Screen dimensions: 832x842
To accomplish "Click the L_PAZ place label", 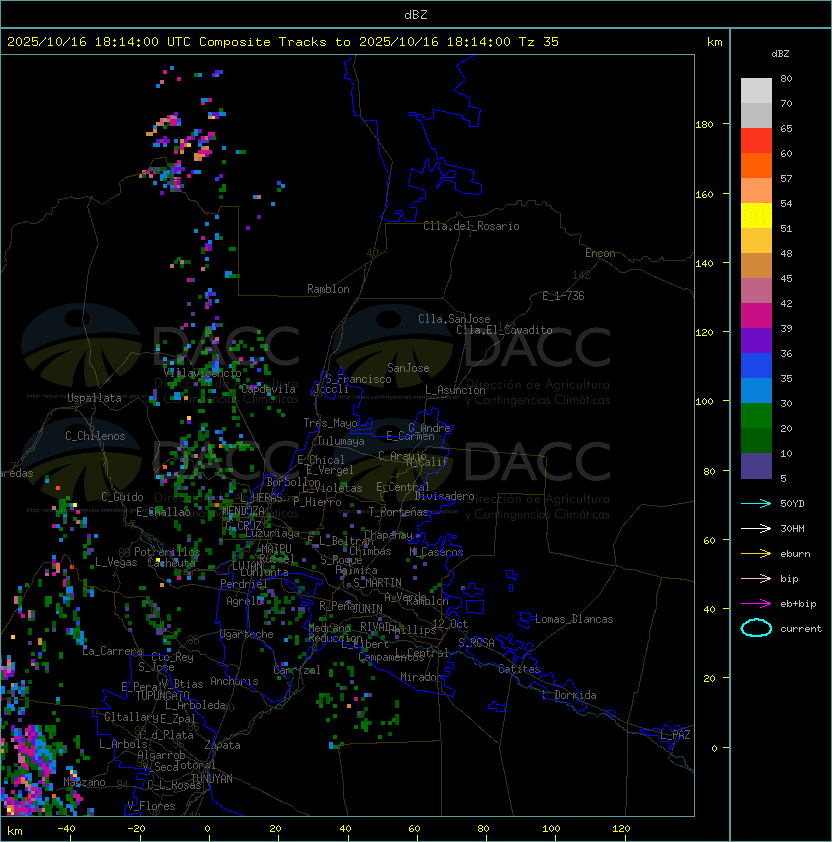I will 675,735.
